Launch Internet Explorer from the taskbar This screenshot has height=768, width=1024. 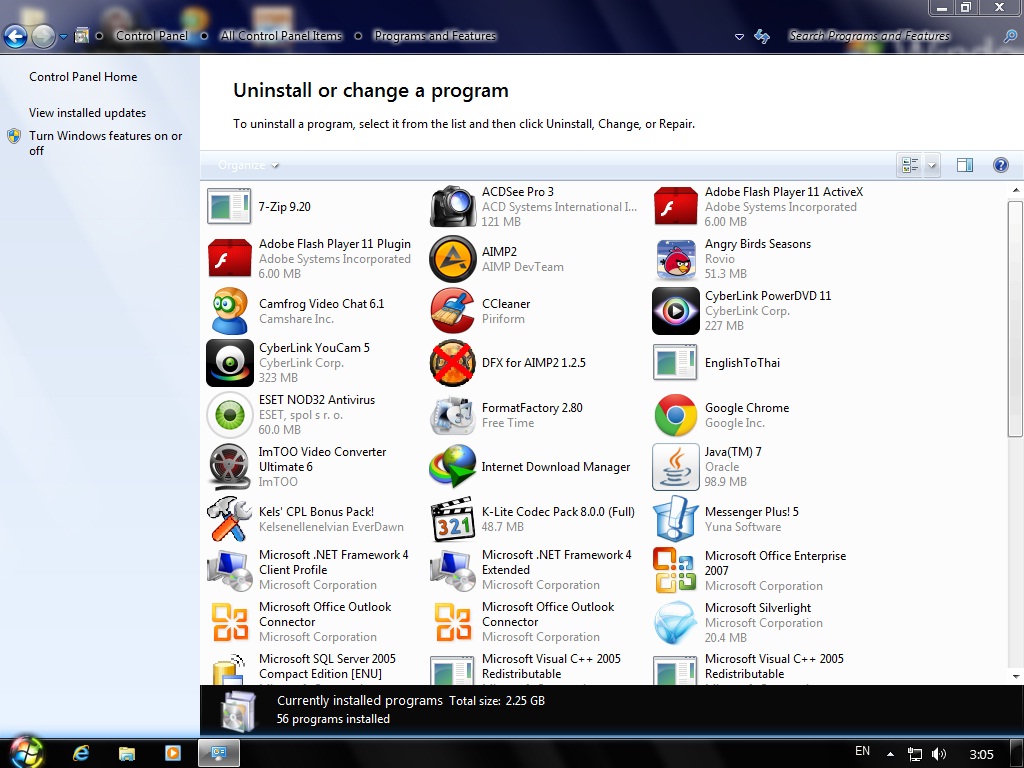point(81,754)
